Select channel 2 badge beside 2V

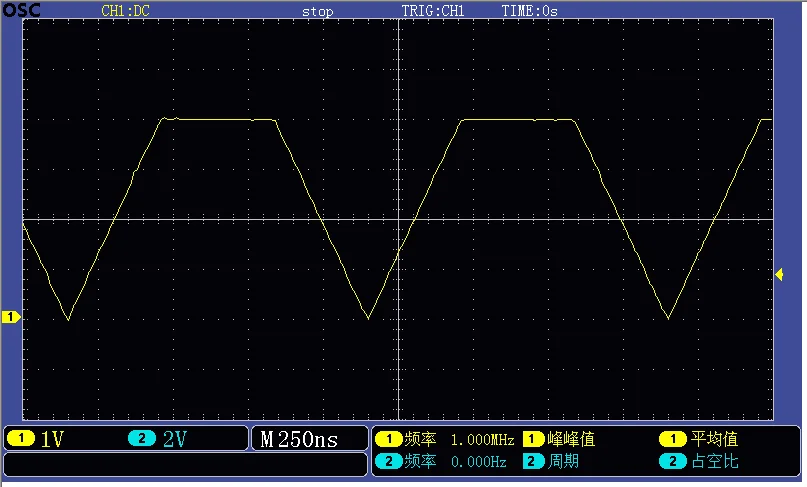pyautogui.click(x=142, y=439)
